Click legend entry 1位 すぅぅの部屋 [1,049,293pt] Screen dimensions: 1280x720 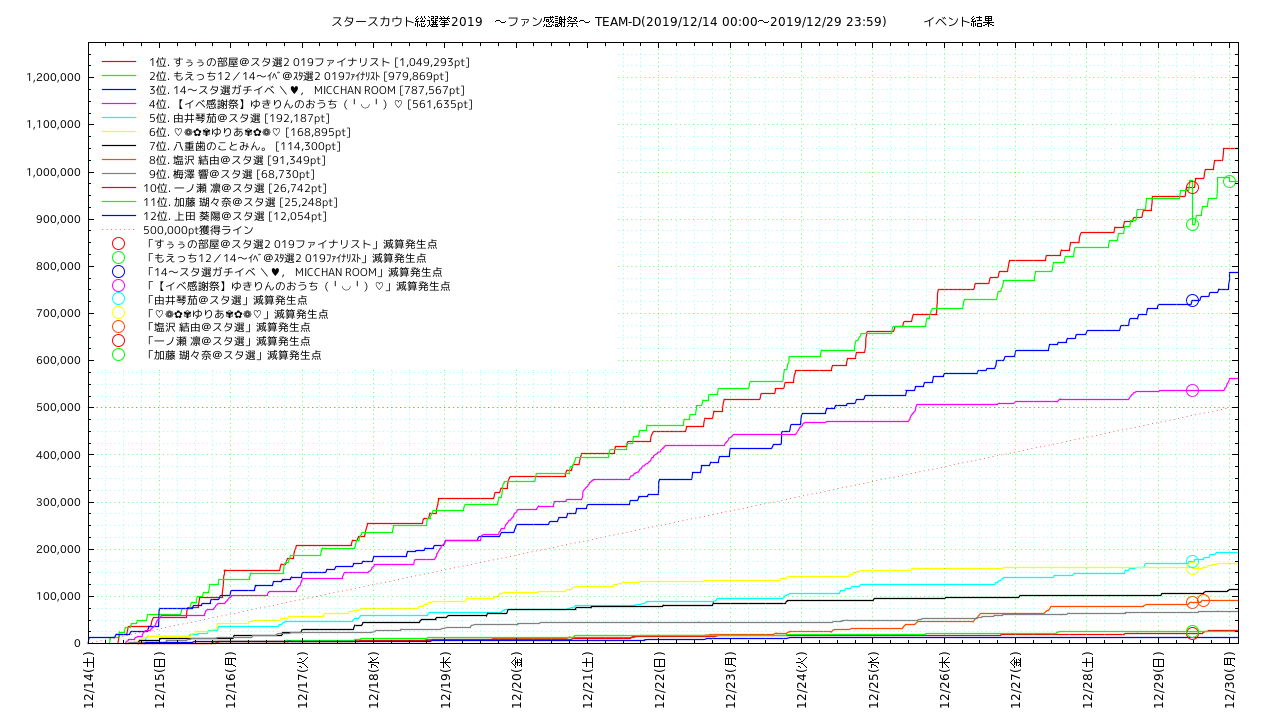[x=309, y=62]
